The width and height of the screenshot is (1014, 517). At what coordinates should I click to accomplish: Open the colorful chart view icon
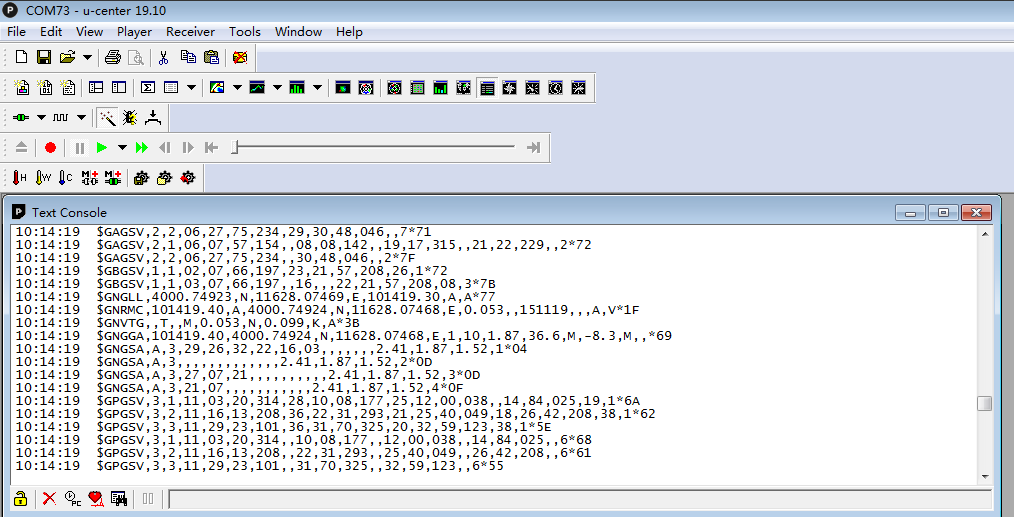pos(217,87)
